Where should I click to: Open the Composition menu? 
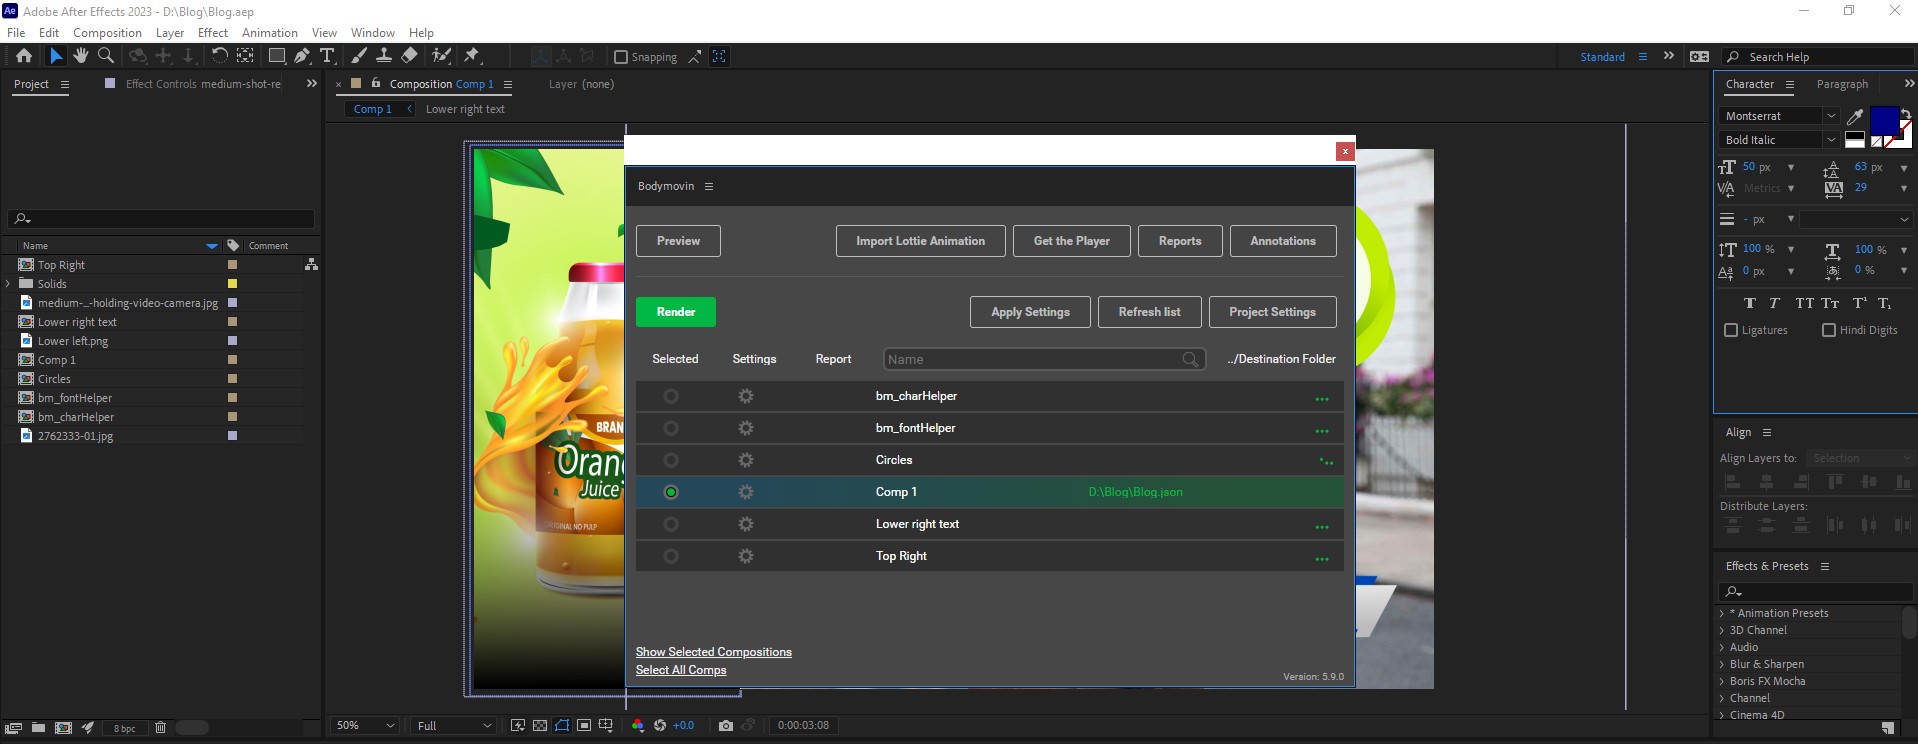[107, 32]
